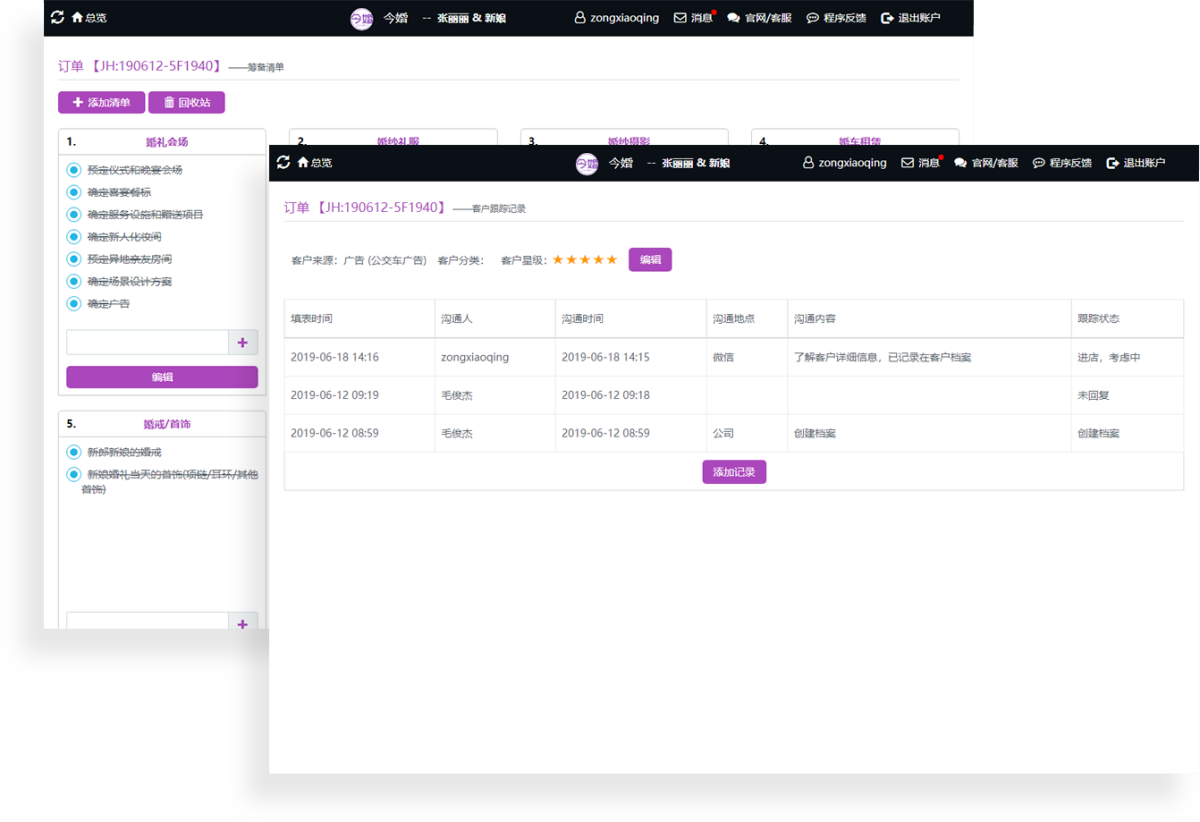Open 官网/客服 in the front window

(x=986, y=163)
